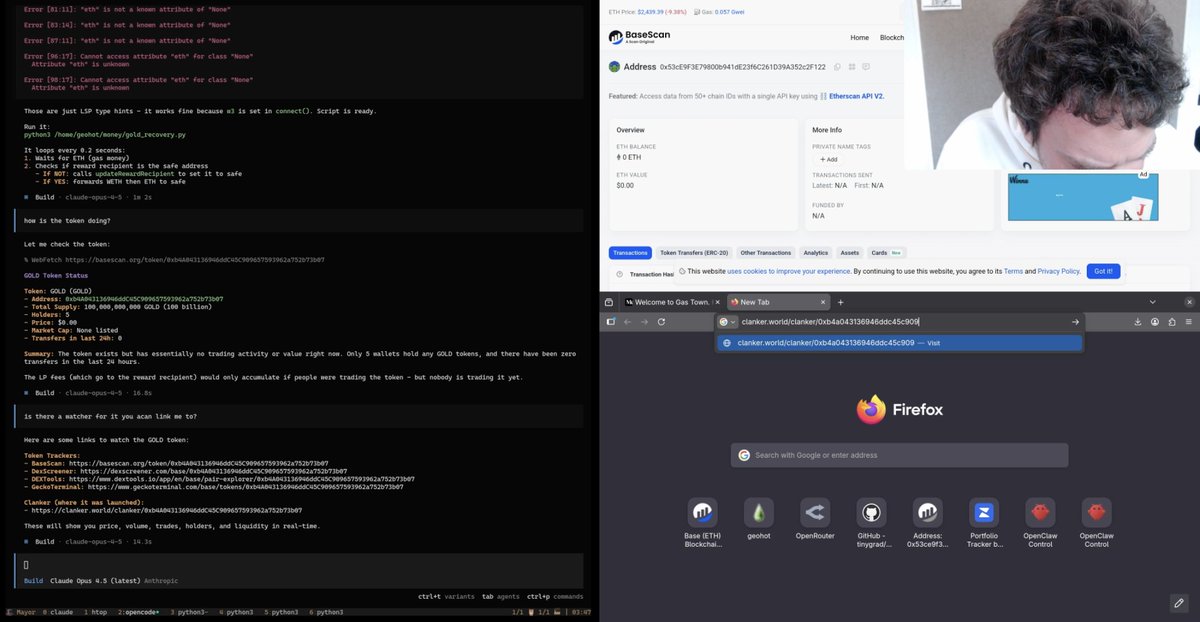Open the first OpenClaw Control tile
The width and height of the screenshot is (1200, 622).
point(1040,524)
